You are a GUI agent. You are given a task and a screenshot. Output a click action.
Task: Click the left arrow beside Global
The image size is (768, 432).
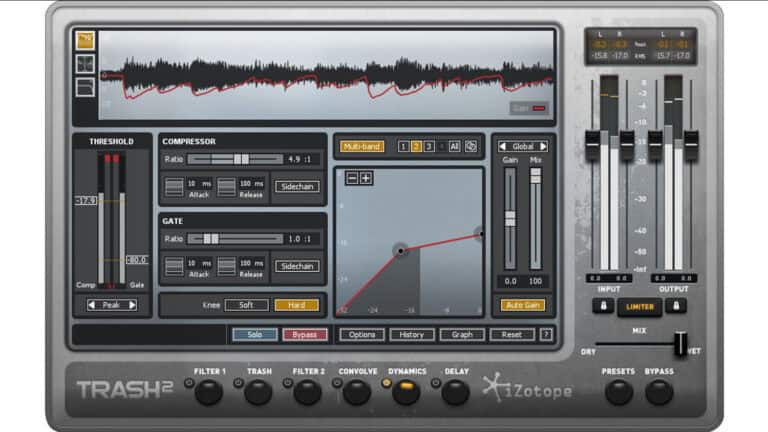pyautogui.click(x=502, y=146)
